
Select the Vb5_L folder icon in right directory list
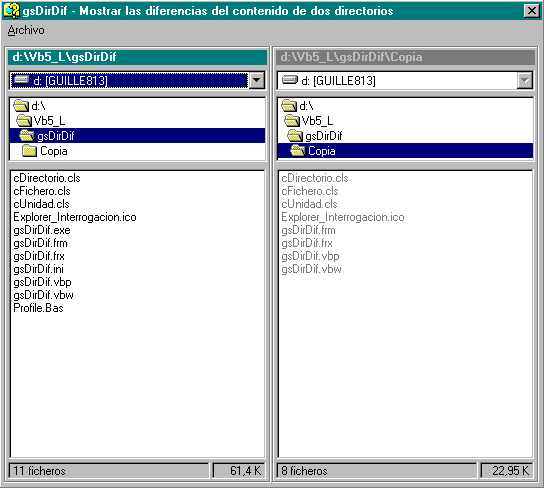pos(292,121)
